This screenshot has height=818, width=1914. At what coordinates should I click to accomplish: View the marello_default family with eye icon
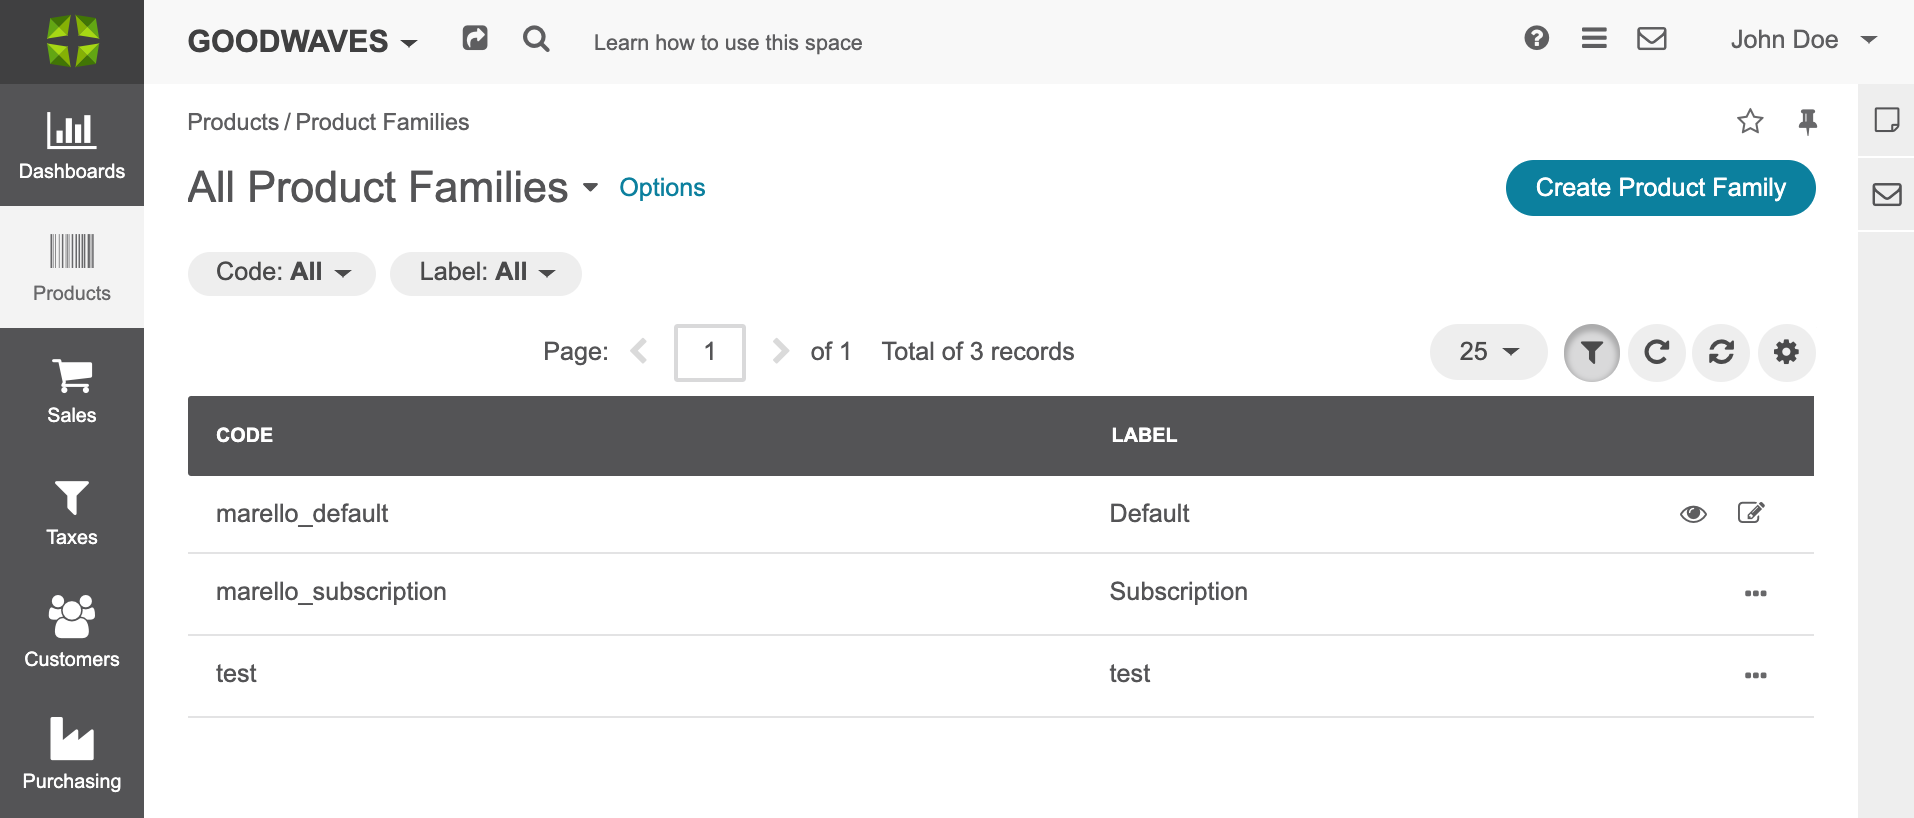pyautogui.click(x=1693, y=514)
